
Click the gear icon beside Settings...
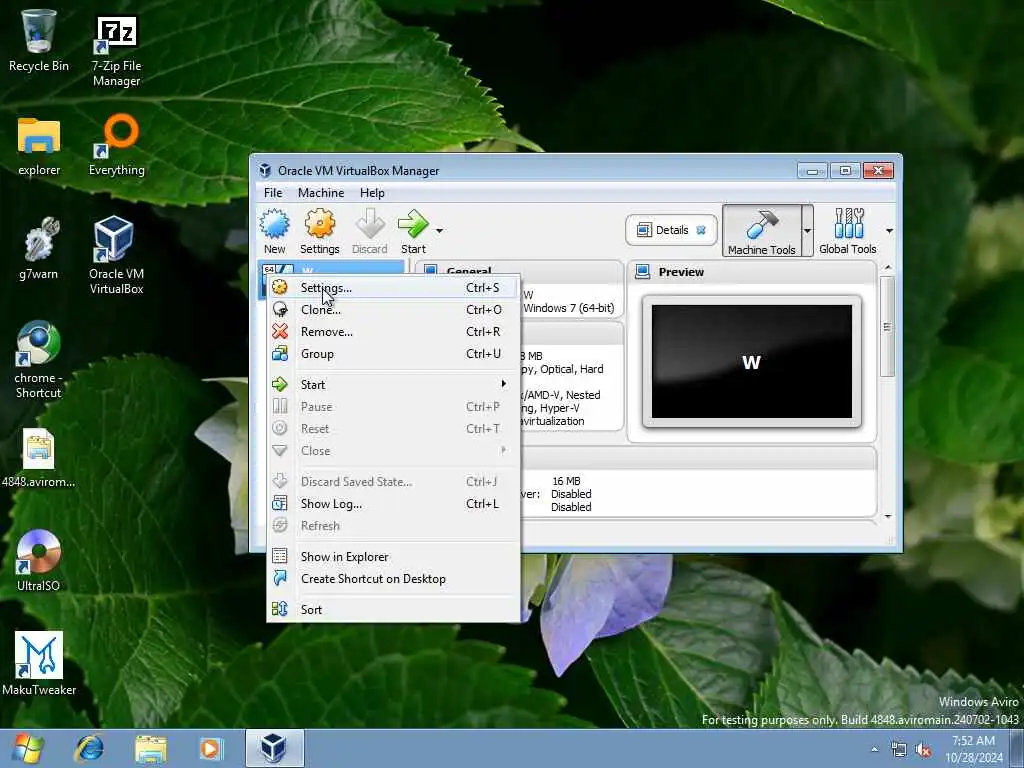[x=280, y=287]
